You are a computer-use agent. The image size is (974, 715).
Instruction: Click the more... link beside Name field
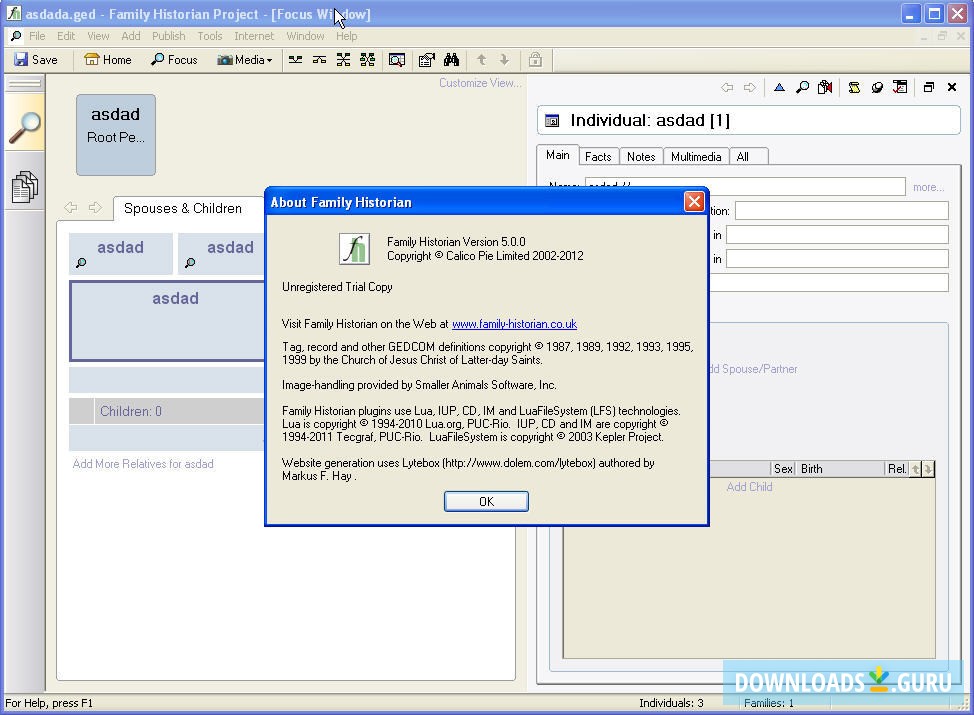click(x=928, y=187)
